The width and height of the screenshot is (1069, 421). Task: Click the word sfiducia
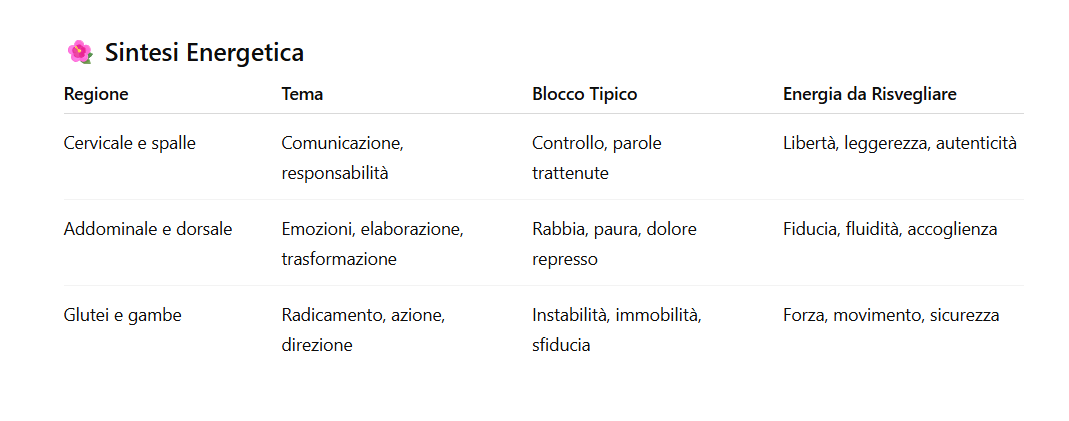point(561,345)
